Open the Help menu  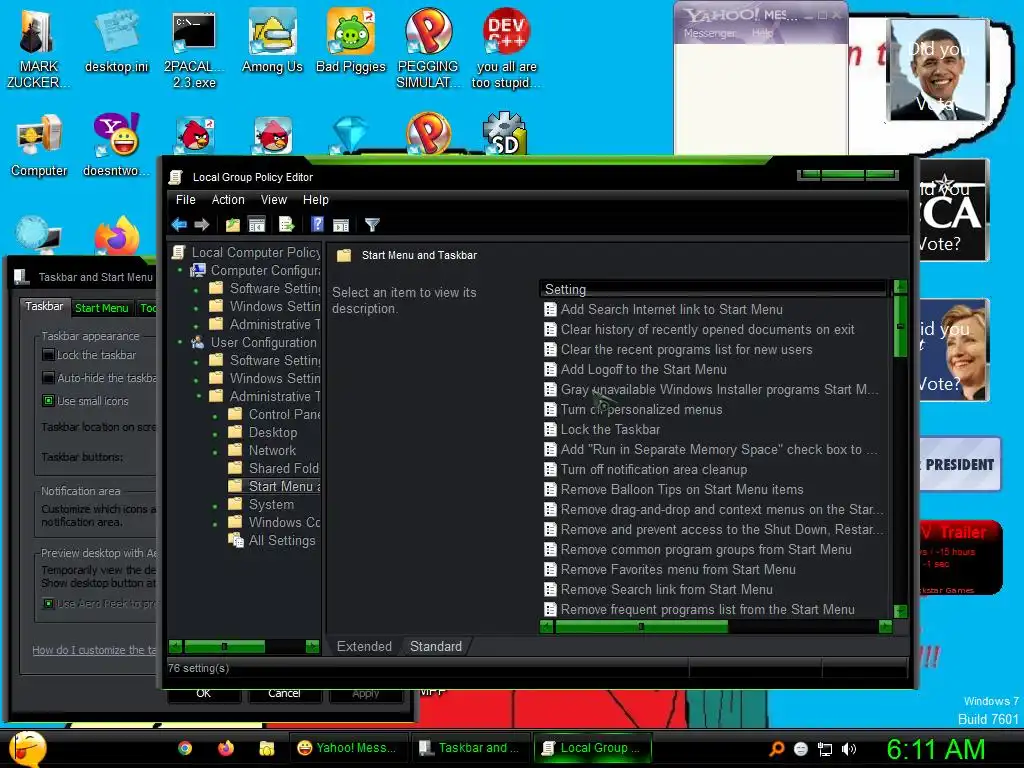[315, 200]
